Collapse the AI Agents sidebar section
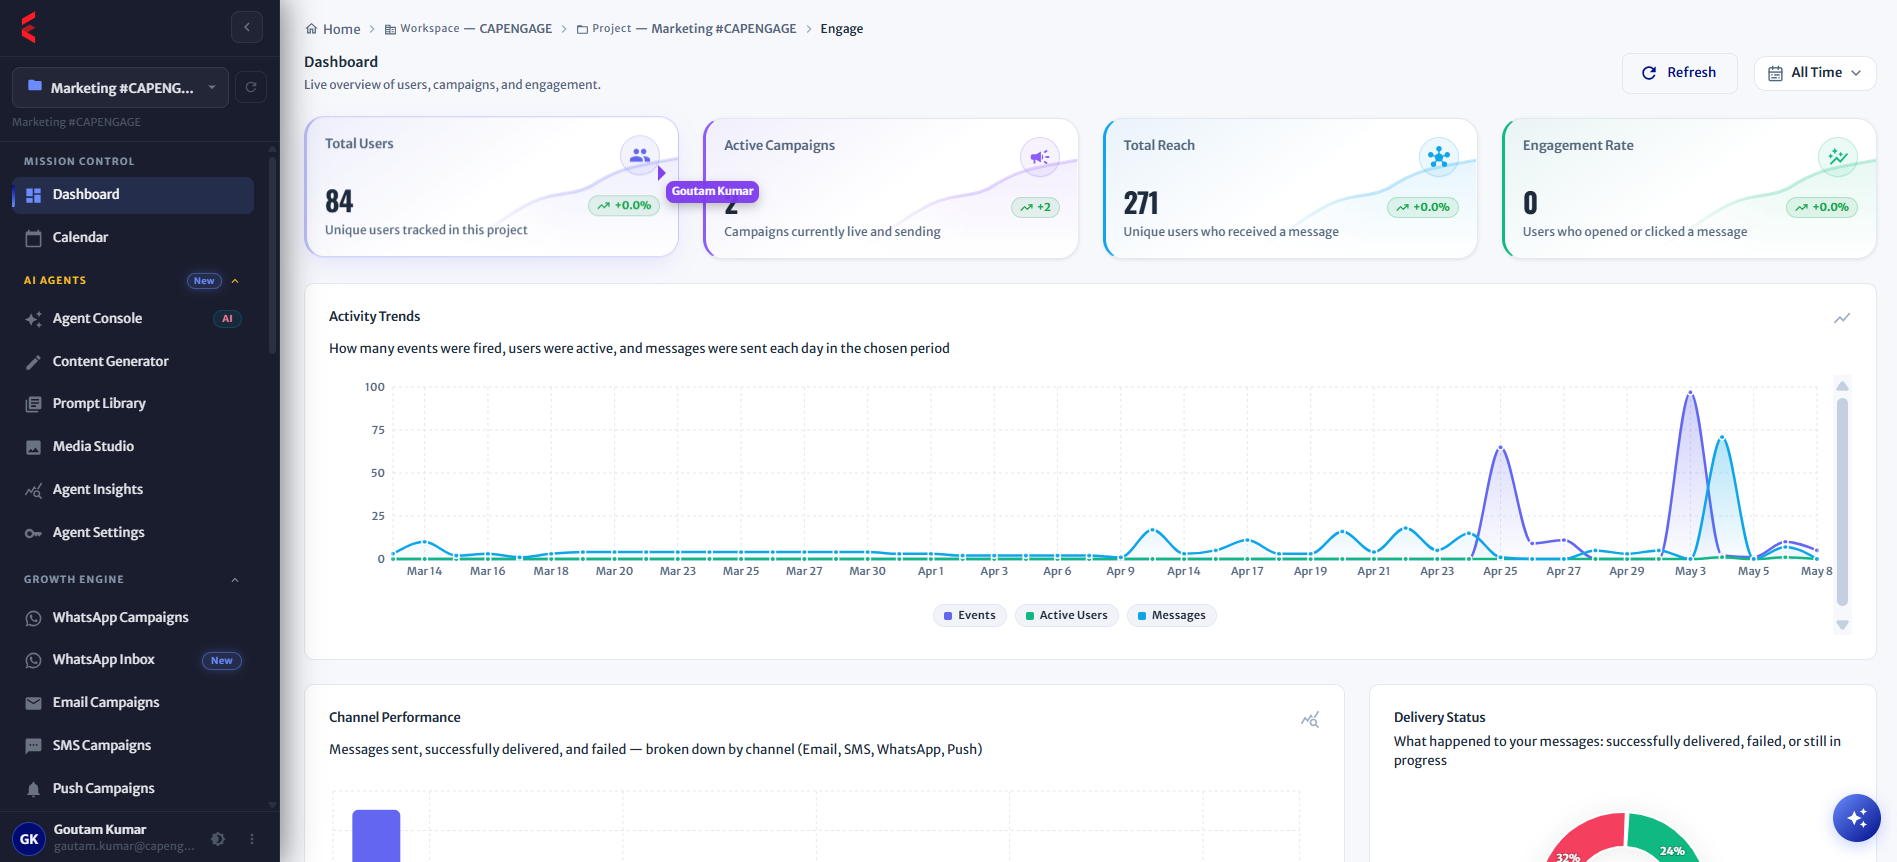This screenshot has width=1897, height=862. pos(235,281)
